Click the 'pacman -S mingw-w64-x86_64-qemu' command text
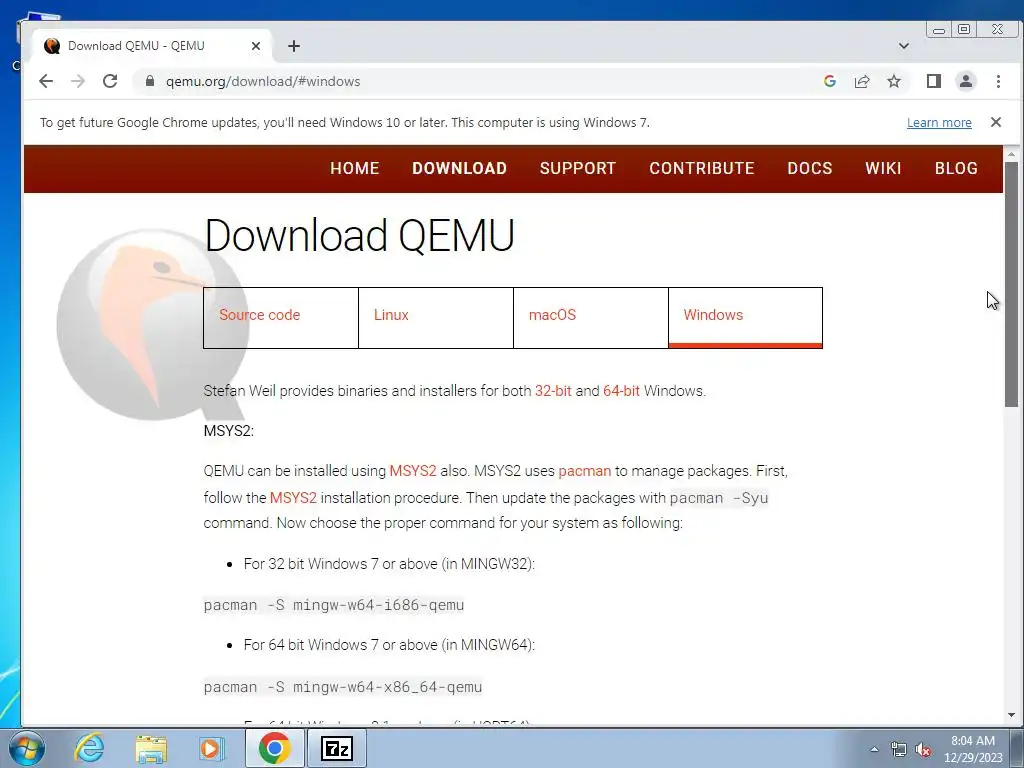The image size is (1024, 768). [343, 687]
